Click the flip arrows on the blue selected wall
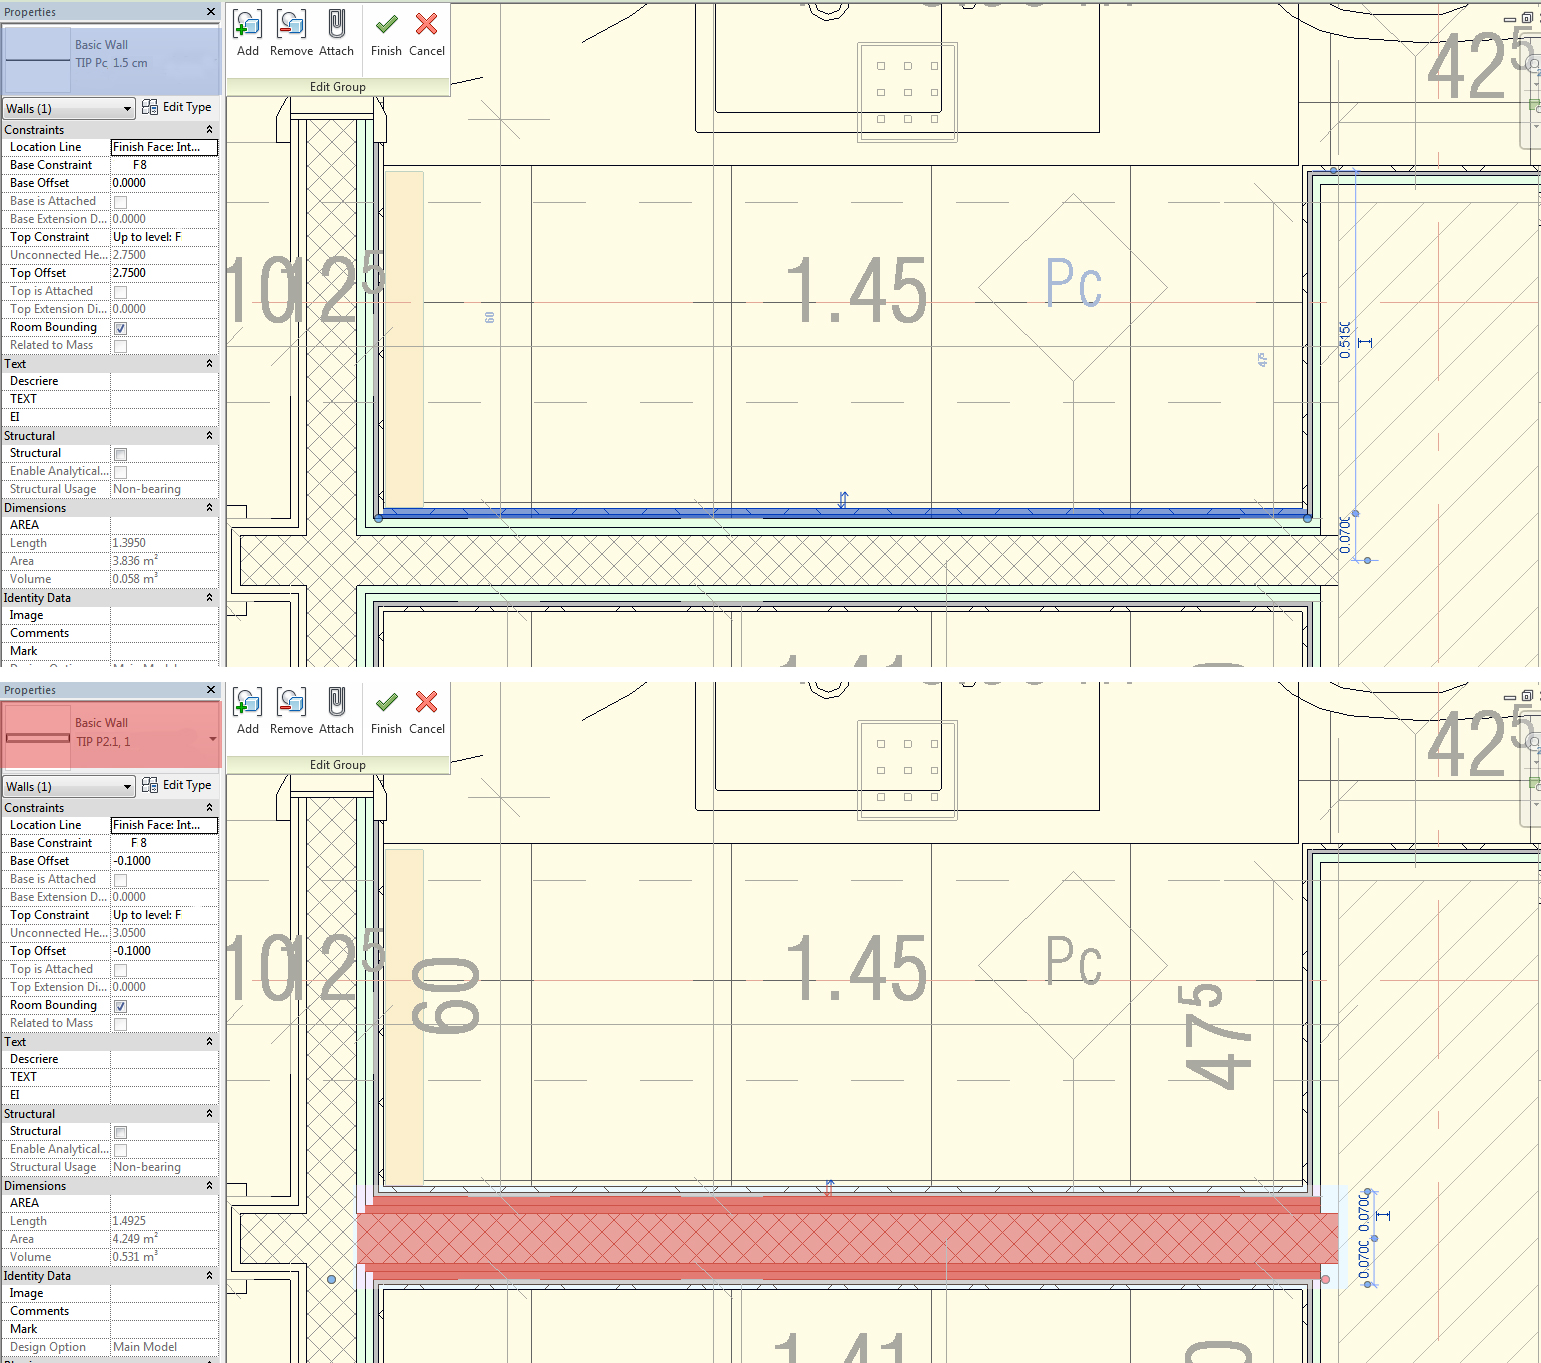The height and width of the screenshot is (1363, 1541). point(843,500)
